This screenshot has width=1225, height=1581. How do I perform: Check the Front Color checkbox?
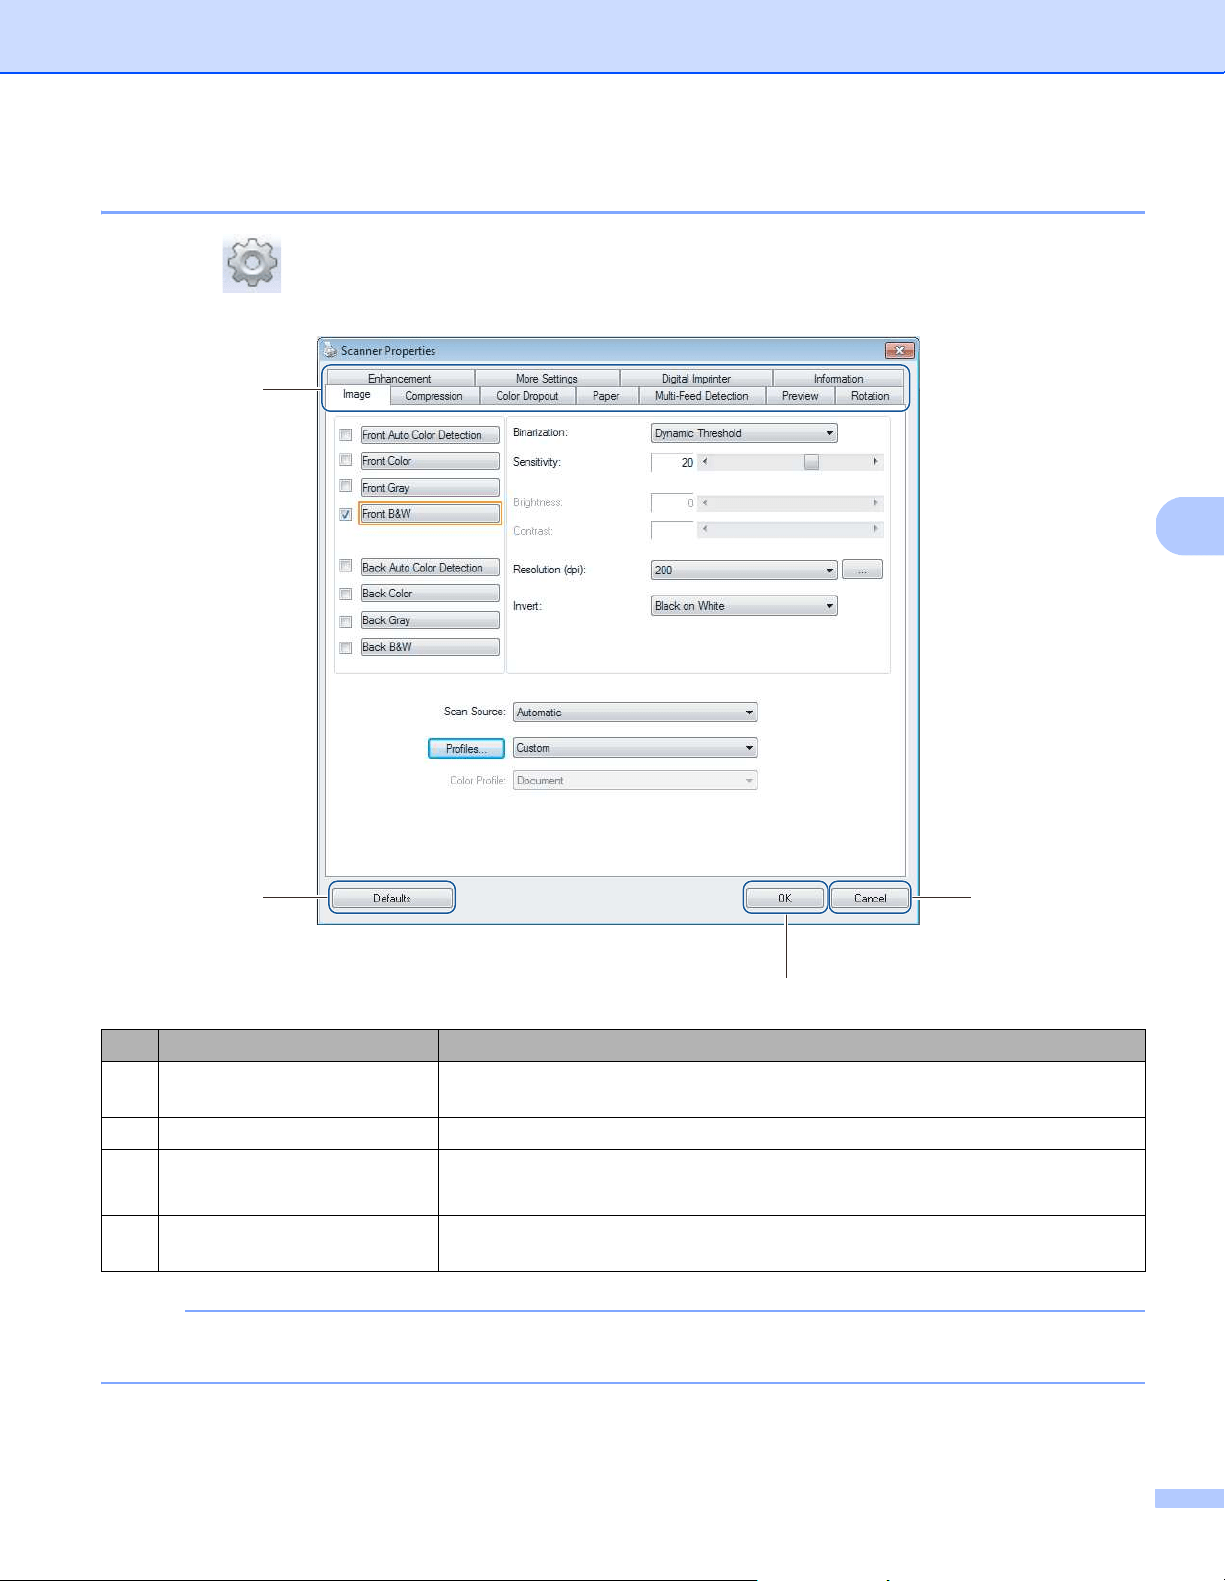pyautogui.click(x=346, y=460)
